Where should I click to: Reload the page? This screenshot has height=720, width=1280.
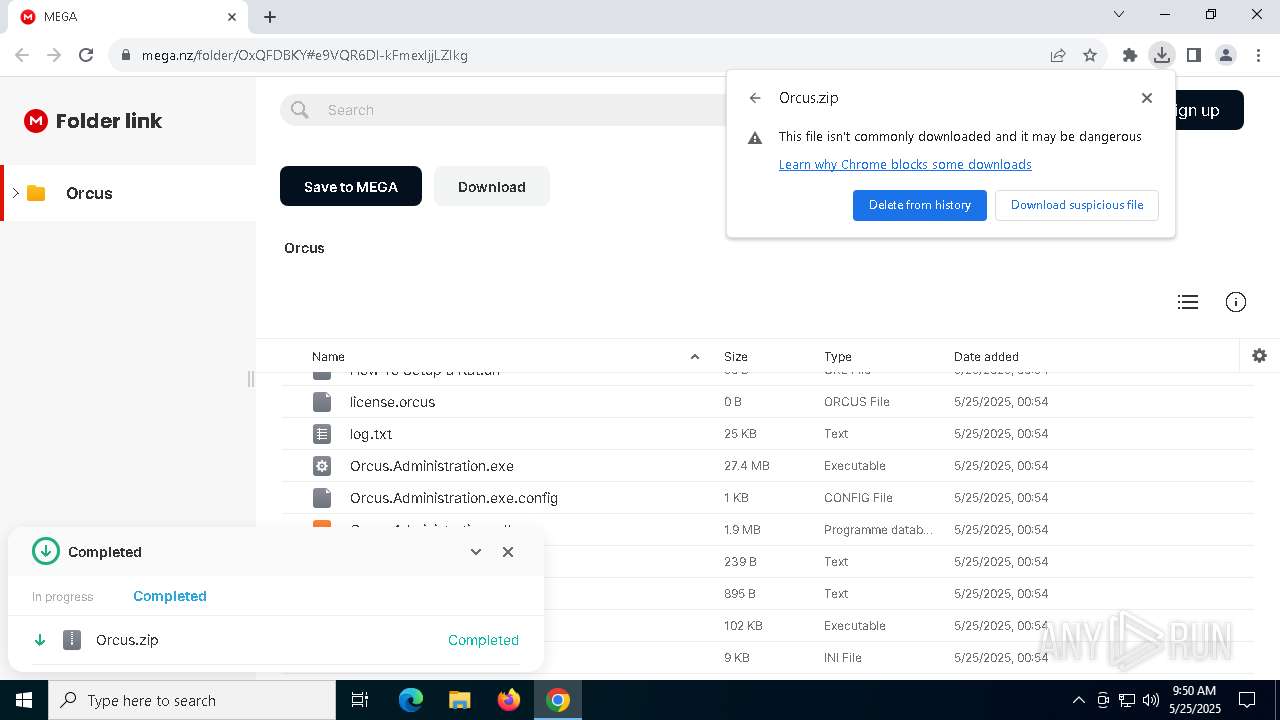(86, 55)
